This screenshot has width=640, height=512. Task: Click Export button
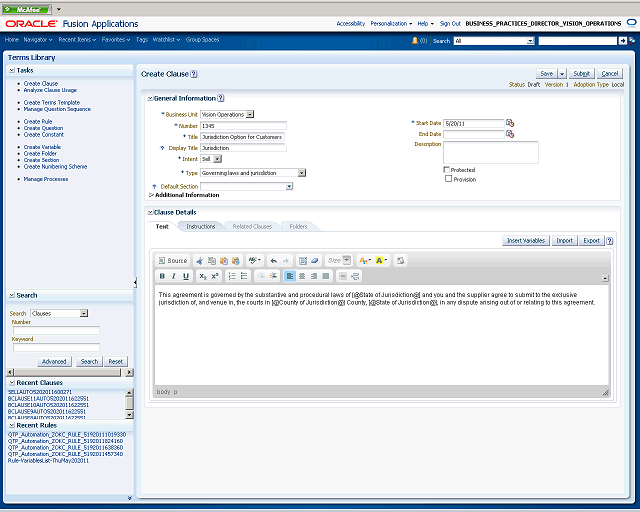(x=591, y=240)
